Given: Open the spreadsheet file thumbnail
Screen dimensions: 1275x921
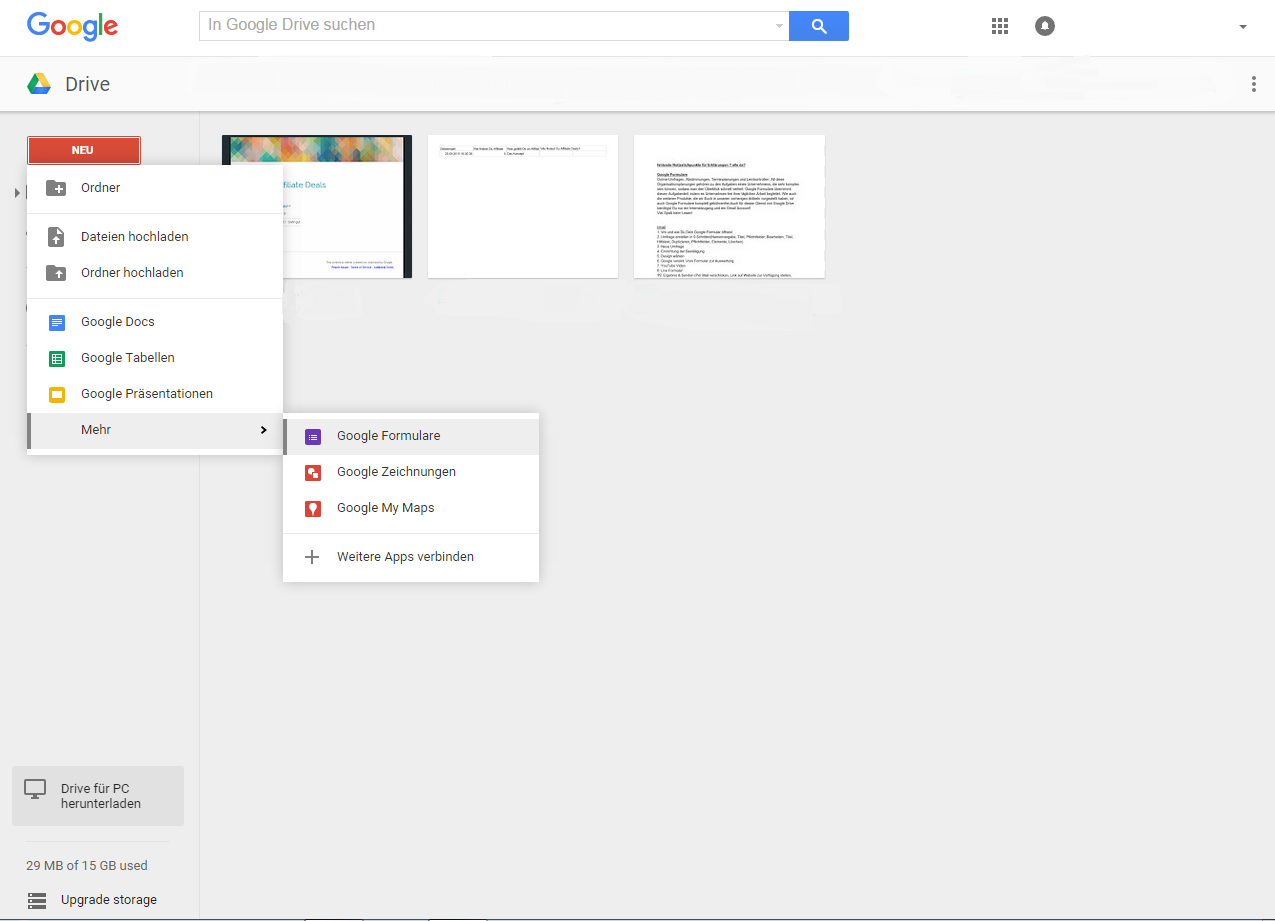Looking at the screenshot, I should pos(523,206).
